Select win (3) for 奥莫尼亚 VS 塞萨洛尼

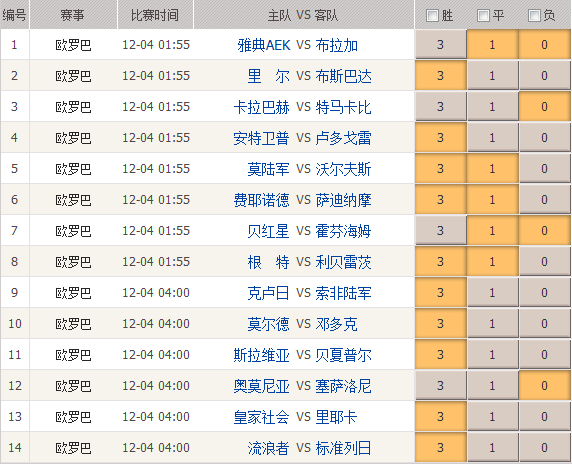click(x=441, y=386)
